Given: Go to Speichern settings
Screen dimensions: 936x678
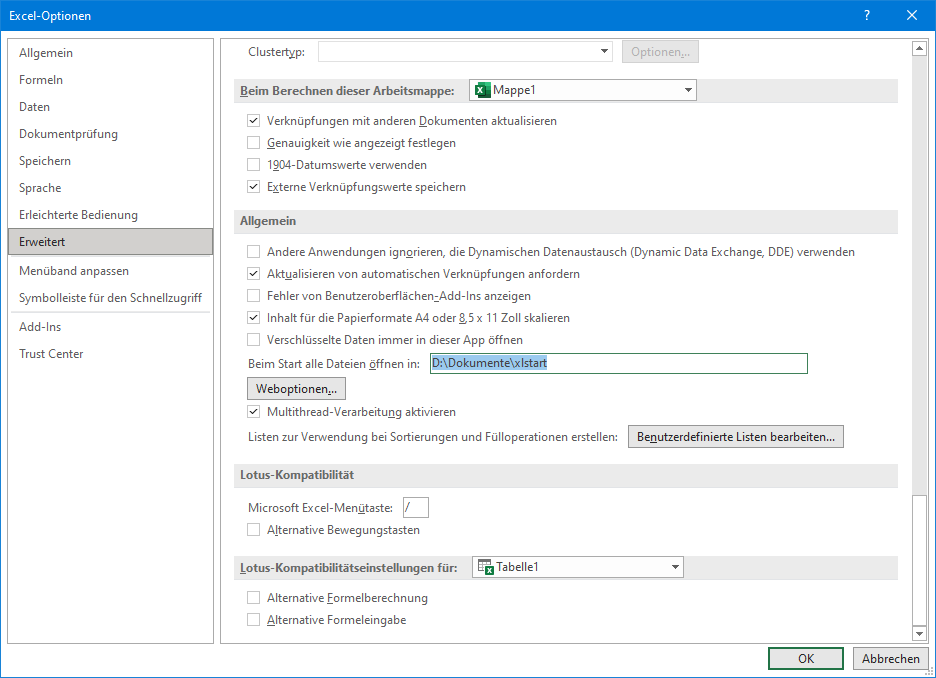Looking at the screenshot, I should [x=110, y=161].
